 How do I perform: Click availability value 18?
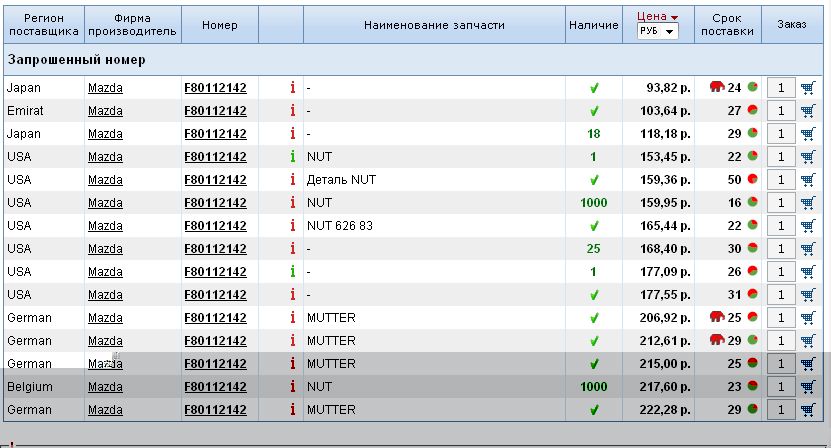[x=594, y=134]
